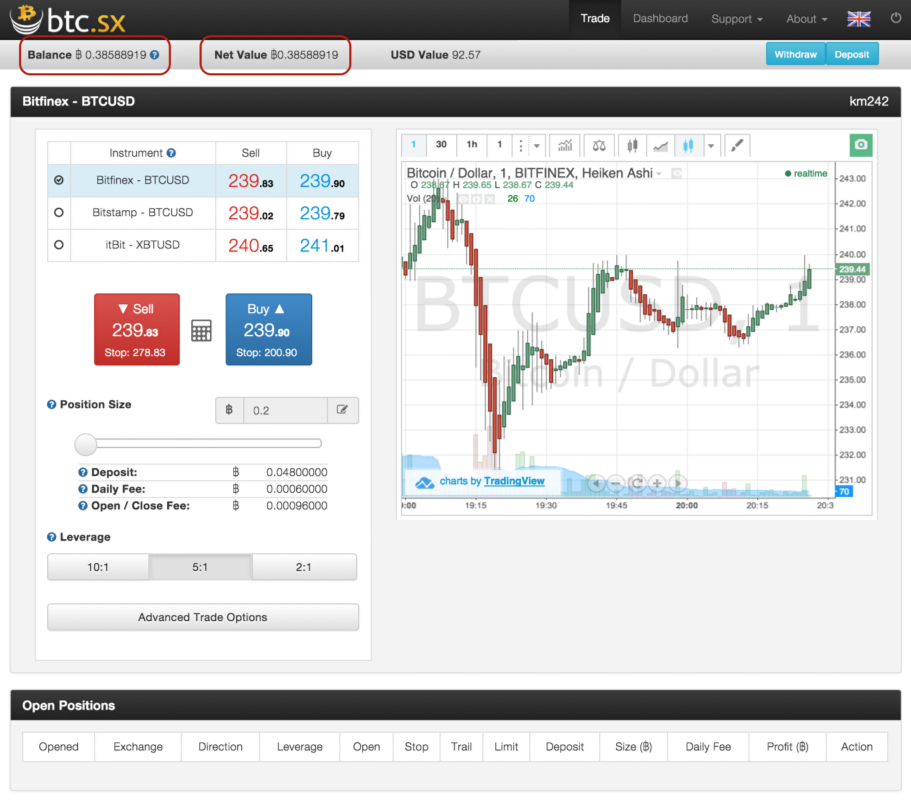Click the Instrument help question mark
This screenshot has width=911, height=800.
pos(171,153)
